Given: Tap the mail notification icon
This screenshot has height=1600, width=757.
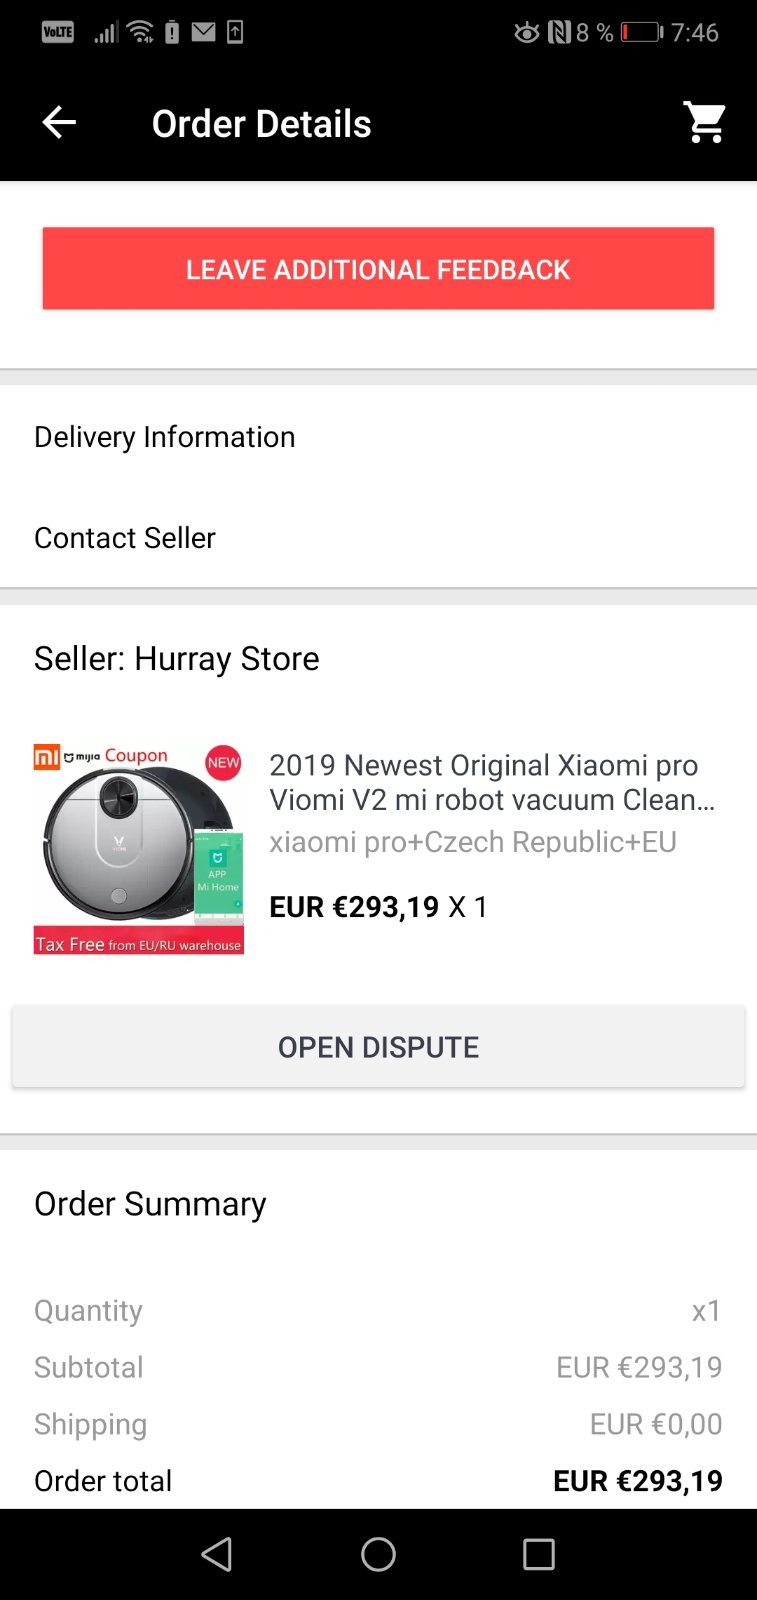Looking at the screenshot, I should tap(204, 32).
